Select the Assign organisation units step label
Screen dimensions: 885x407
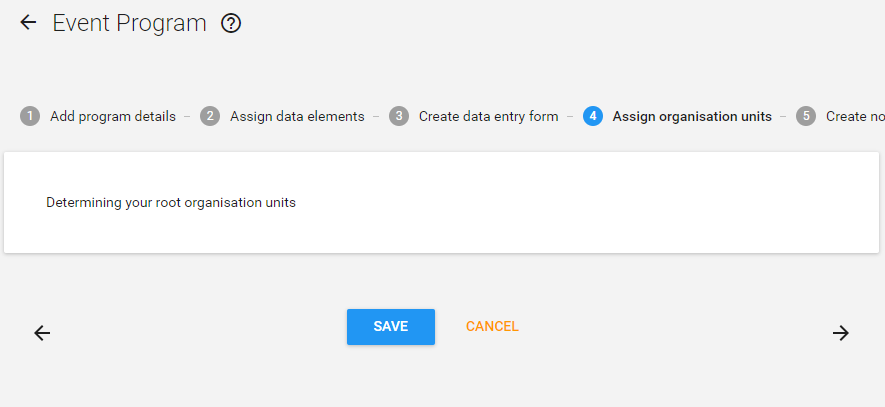coord(692,116)
